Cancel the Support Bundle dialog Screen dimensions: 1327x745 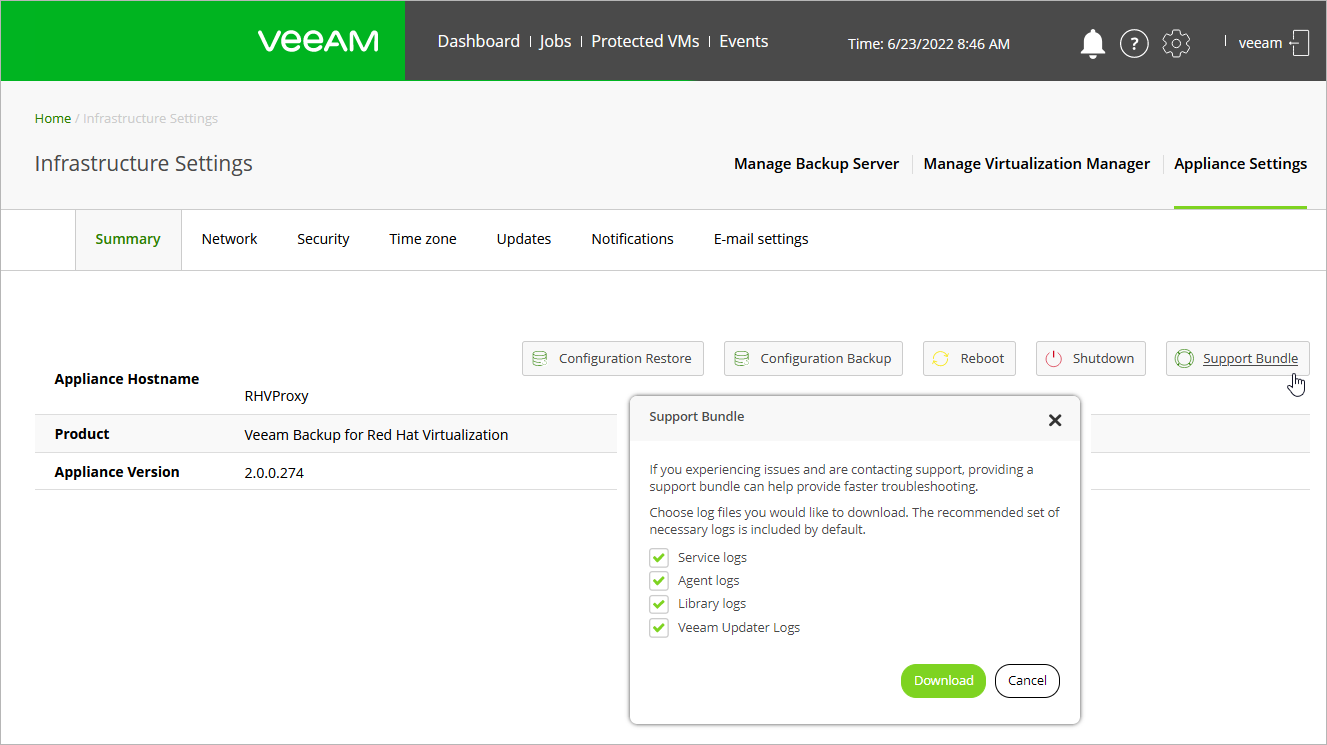[1027, 681]
